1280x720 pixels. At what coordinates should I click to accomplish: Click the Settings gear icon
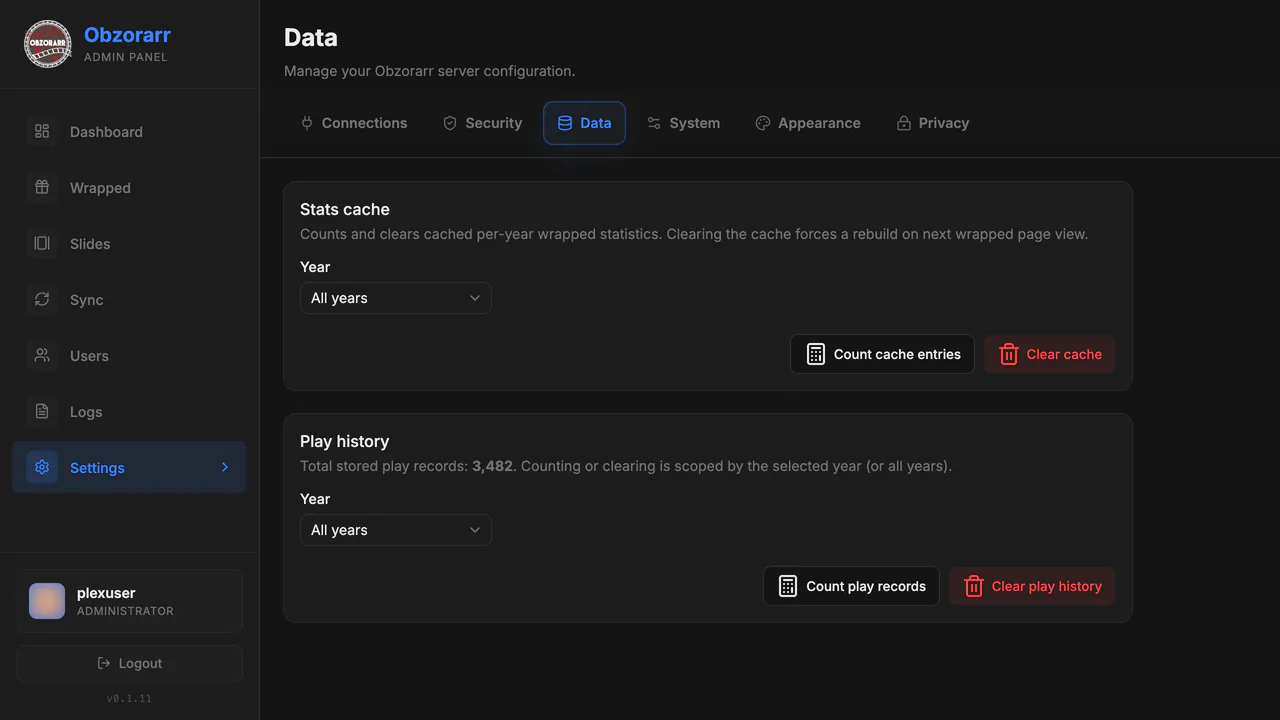[42, 467]
